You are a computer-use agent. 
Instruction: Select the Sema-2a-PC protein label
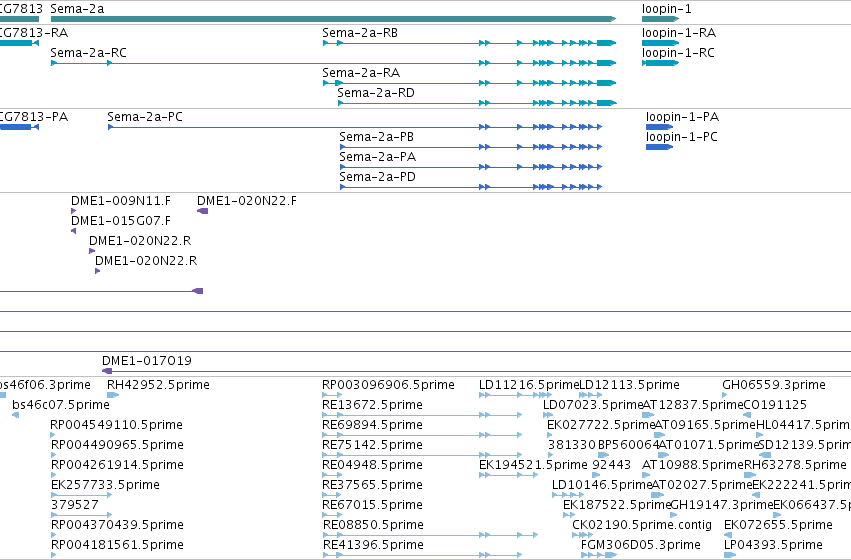click(x=145, y=117)
